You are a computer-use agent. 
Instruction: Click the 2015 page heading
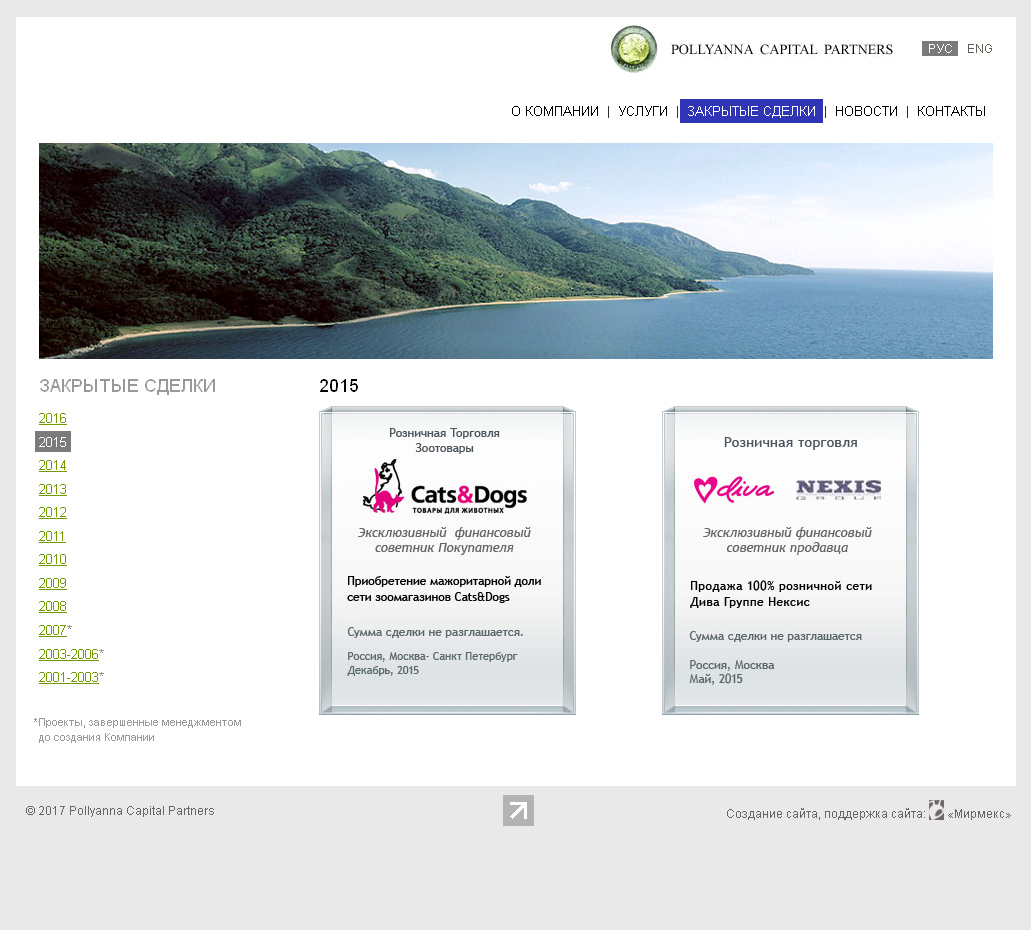pyautogui.click(x=339, y=386)
